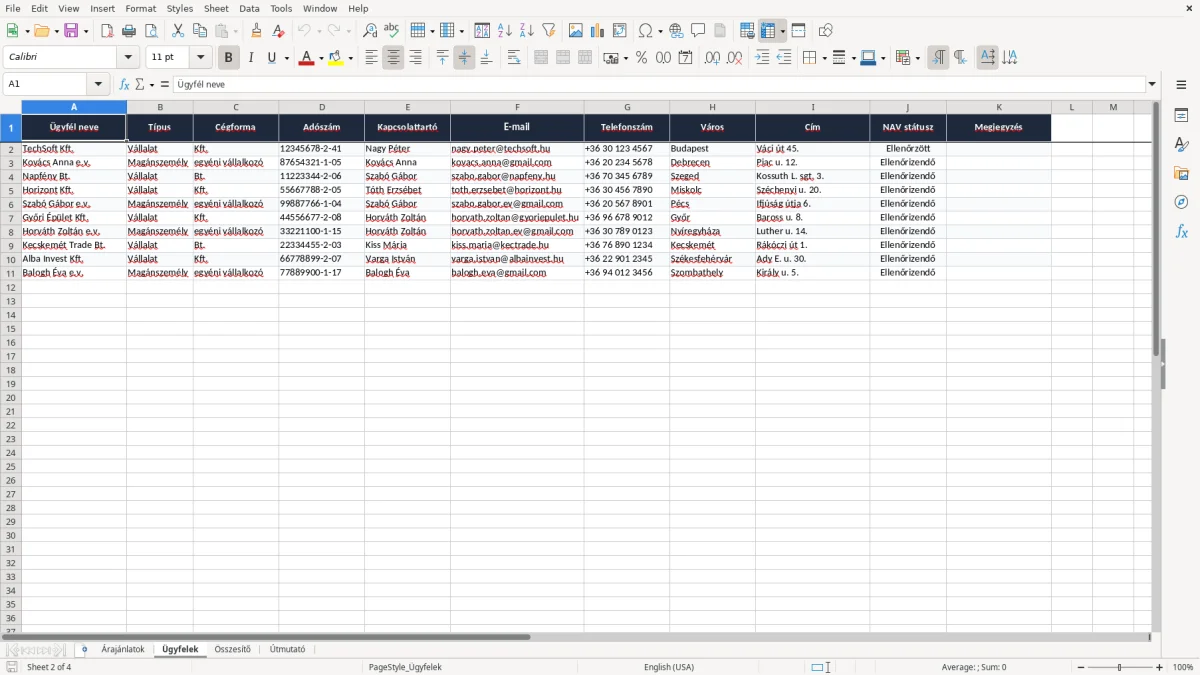Click Sort Ascending icon
This screenshot has width=1200, height=675.
pos(504,31)
